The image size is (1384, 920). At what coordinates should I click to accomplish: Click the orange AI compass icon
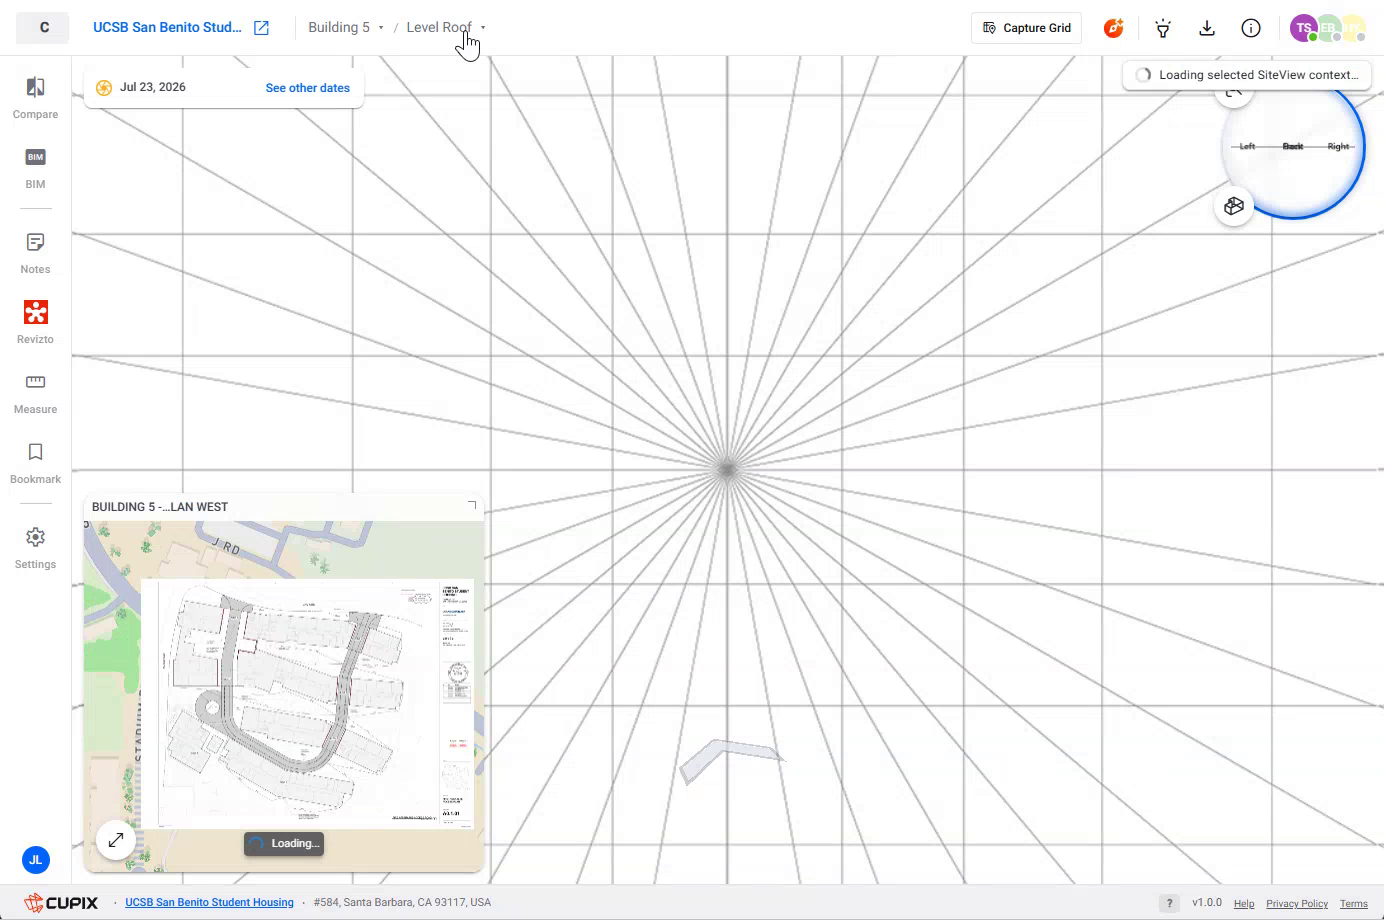click(x=1113, y=28)
